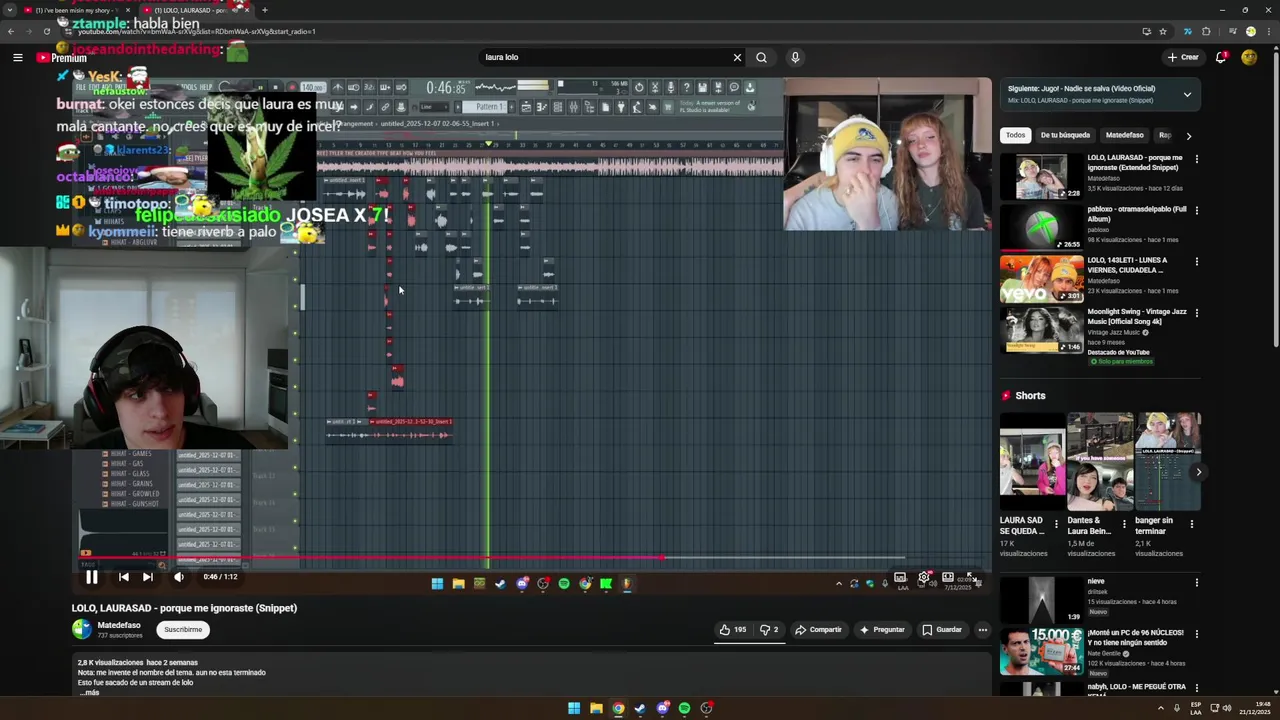This screenshot has height=720, width=1280.
Task: Open Steam from the taskbar
Action: point(640,708)
